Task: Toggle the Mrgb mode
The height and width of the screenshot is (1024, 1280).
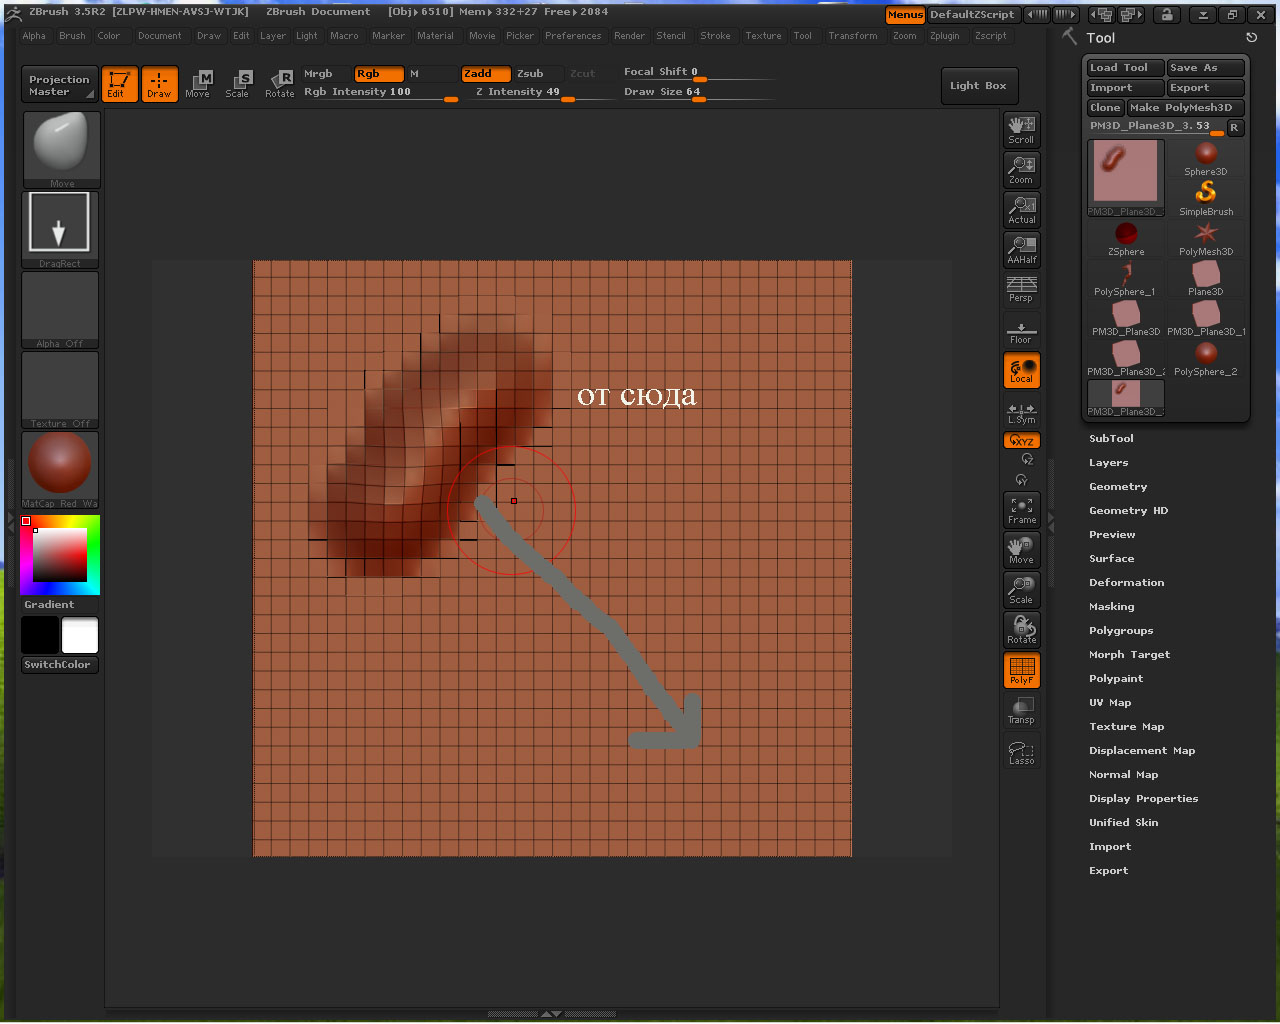Action: tap(326, 74)
